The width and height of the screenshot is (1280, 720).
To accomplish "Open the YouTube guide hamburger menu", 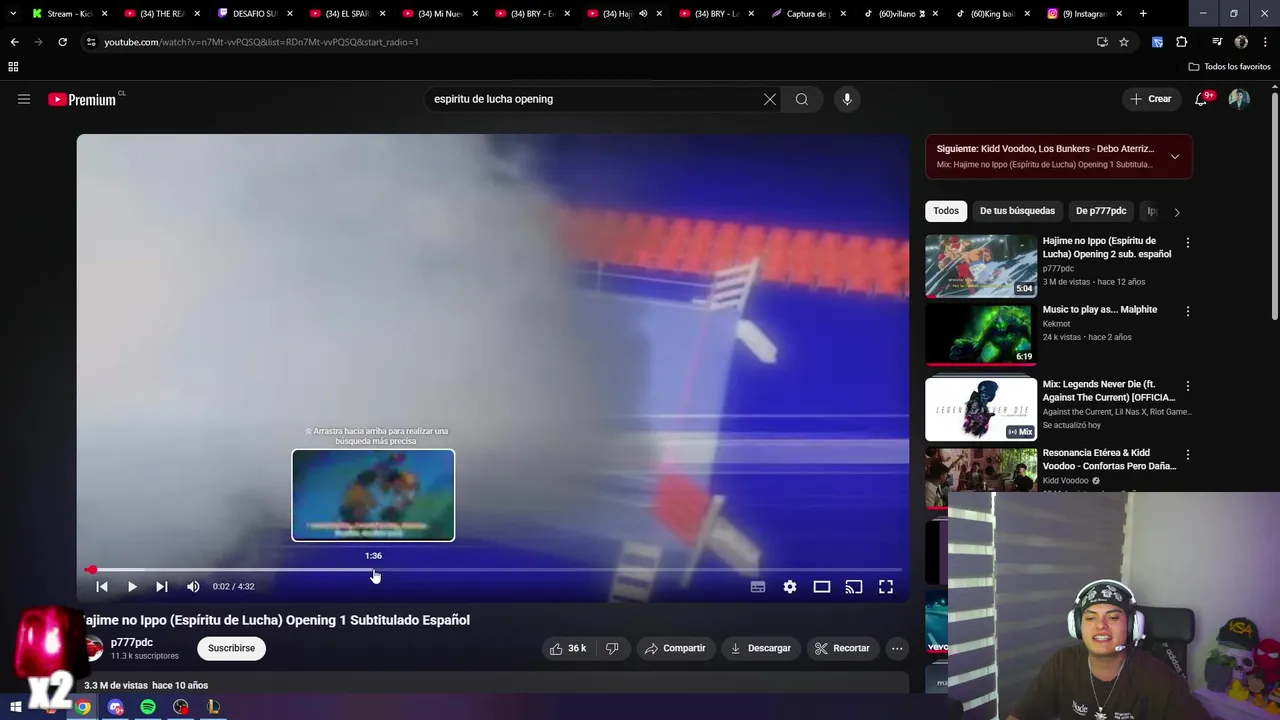I will coord(24,99).
